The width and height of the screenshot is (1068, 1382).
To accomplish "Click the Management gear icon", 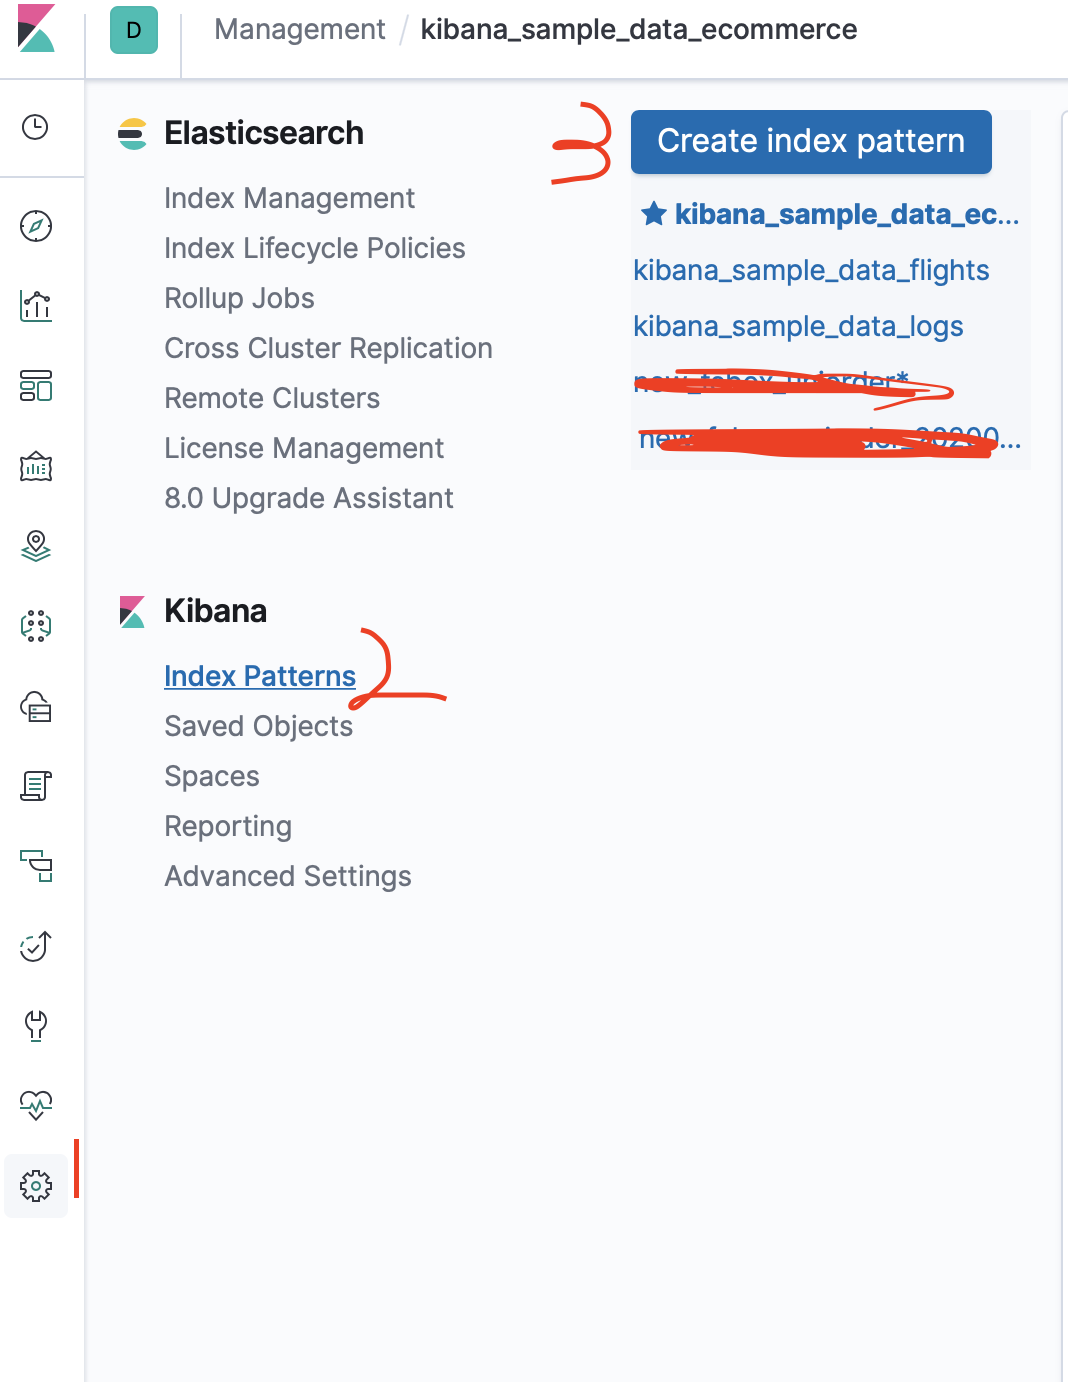I will (36, 1186).
